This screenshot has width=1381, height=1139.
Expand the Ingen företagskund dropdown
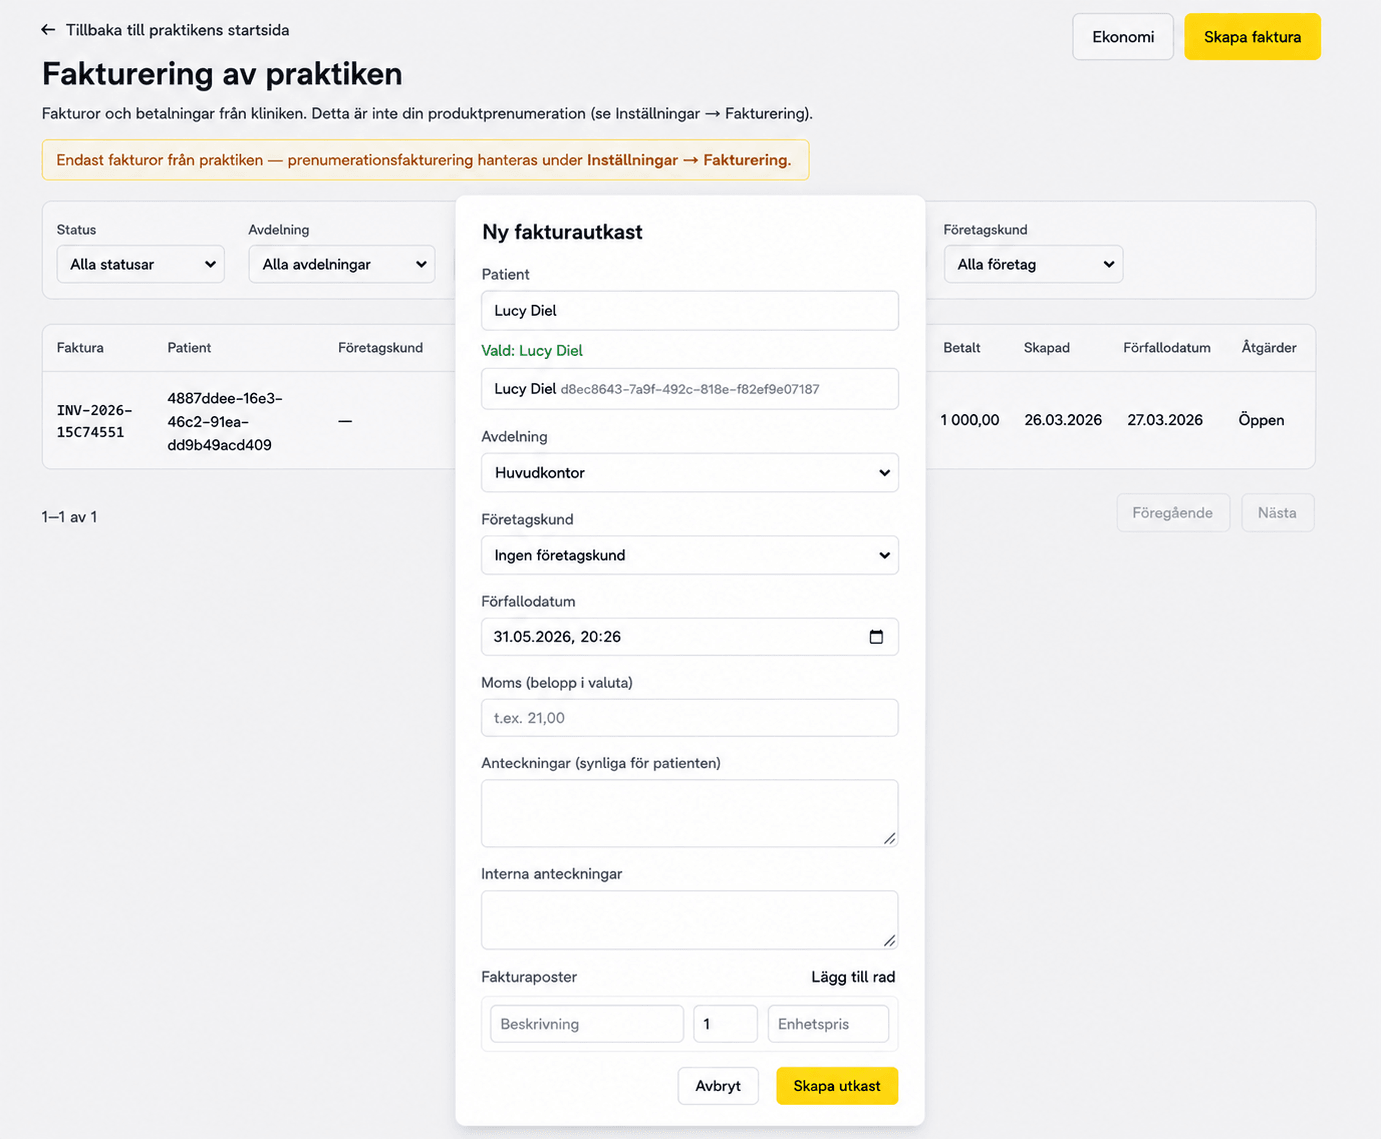(x=690, y=555)
